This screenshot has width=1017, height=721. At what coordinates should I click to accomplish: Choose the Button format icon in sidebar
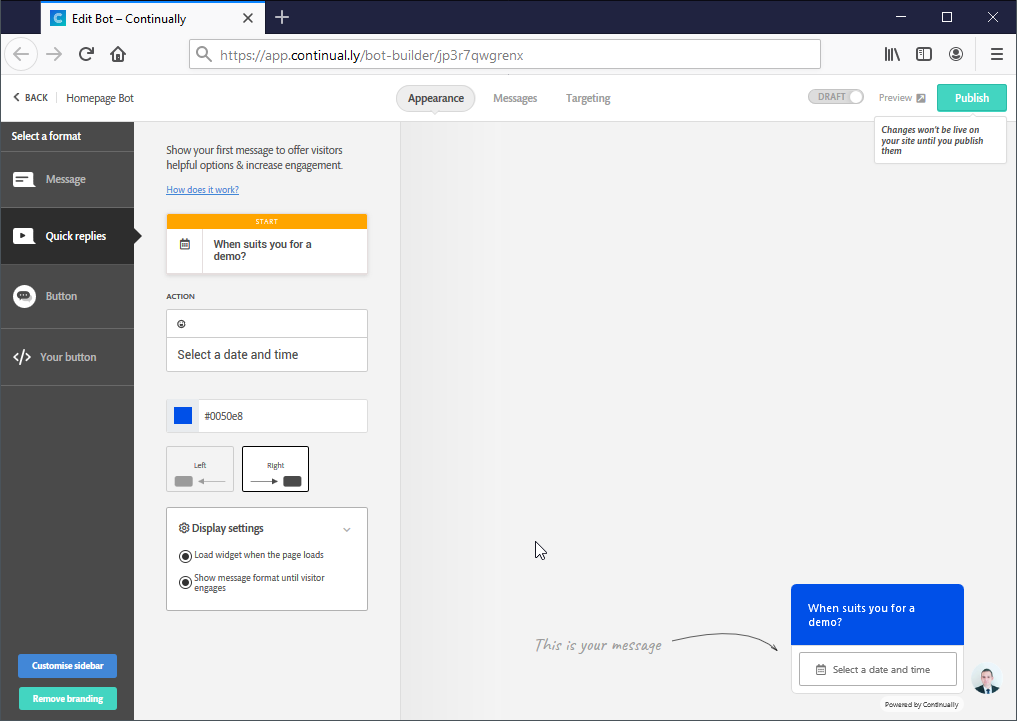[x=23, y=295]
